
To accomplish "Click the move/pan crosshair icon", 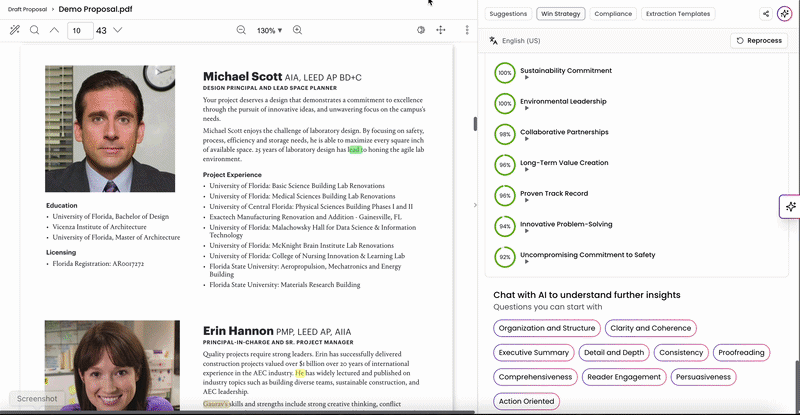I will [441, 30].
